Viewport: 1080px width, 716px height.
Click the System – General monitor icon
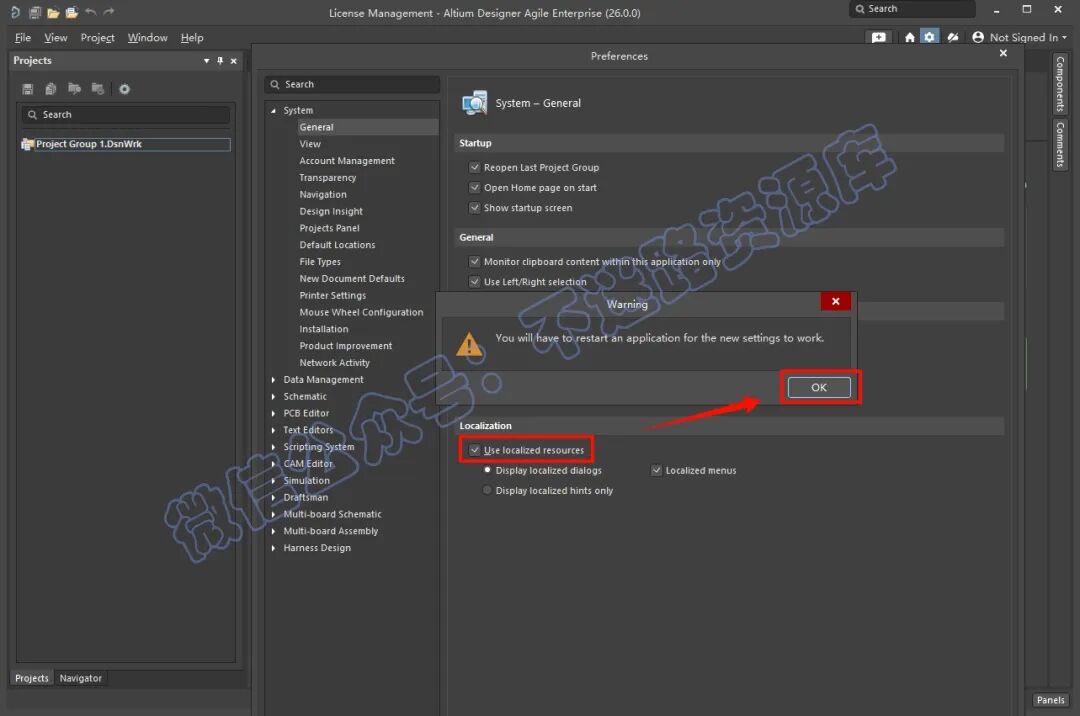[x=475, y=103]
